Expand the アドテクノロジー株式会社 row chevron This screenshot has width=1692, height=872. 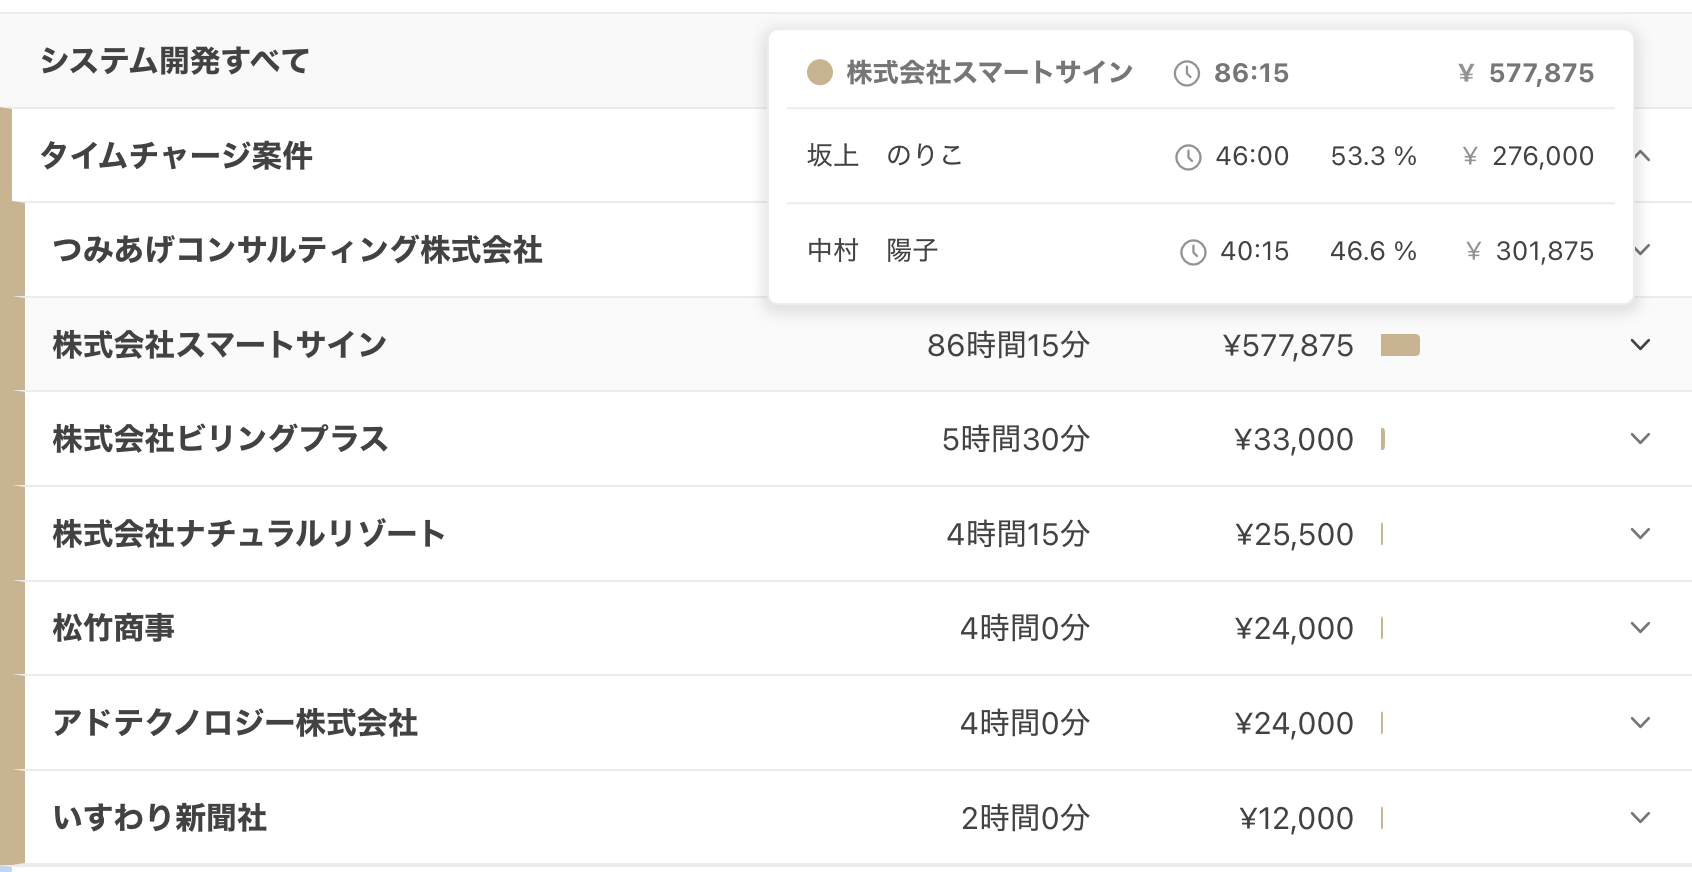click(1640, 723)
